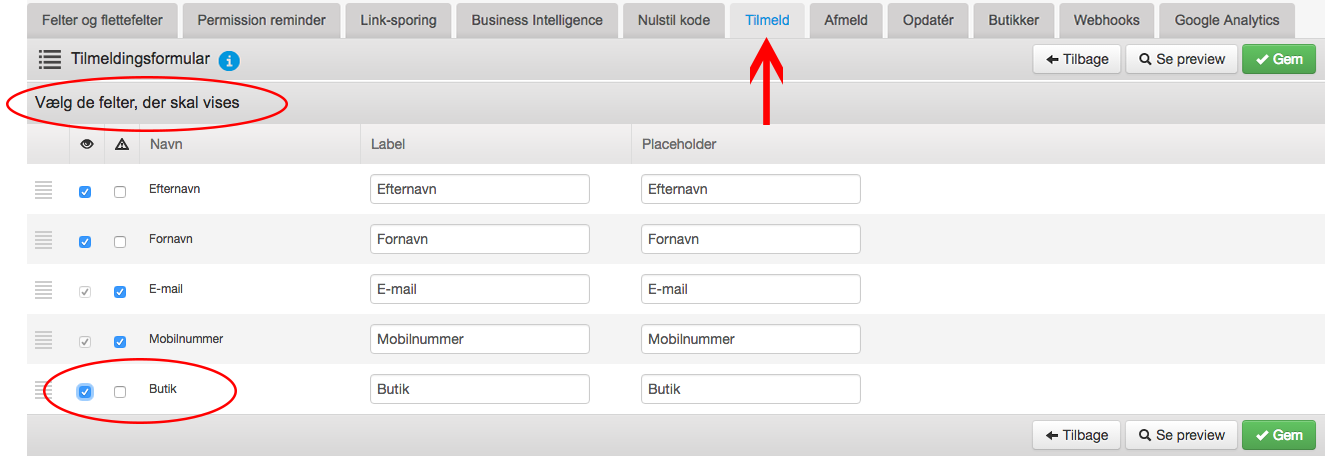Viewport: 1325px width, 456px height.
Task: Click the drag handle for Butik row
Action: tap(43, 390)
